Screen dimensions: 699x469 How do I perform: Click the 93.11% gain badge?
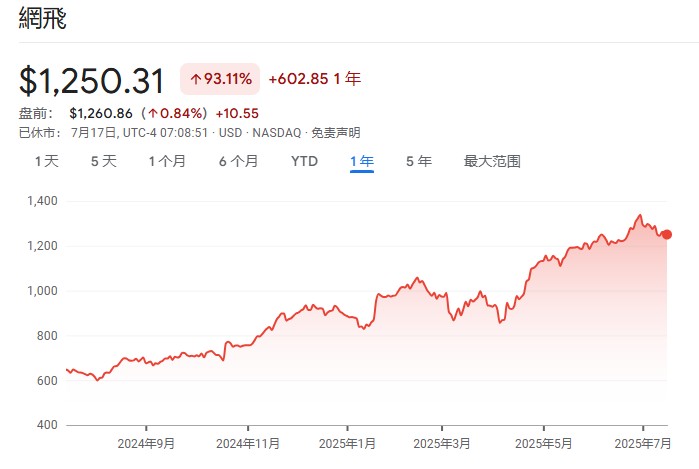[x=220, y=79]
